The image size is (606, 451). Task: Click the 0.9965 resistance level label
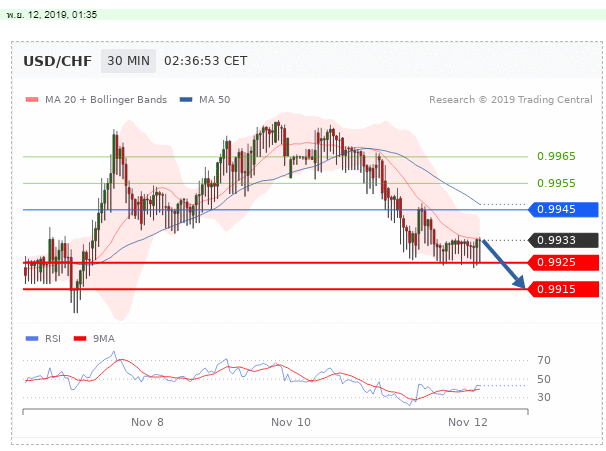pyautogui.click(x=556, y=156)
